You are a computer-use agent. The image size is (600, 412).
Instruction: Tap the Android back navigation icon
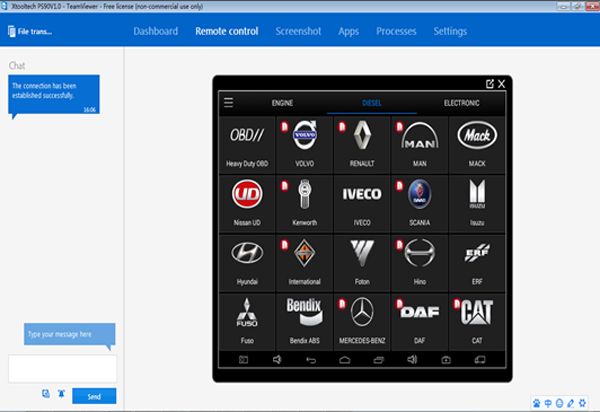[311, 360]
